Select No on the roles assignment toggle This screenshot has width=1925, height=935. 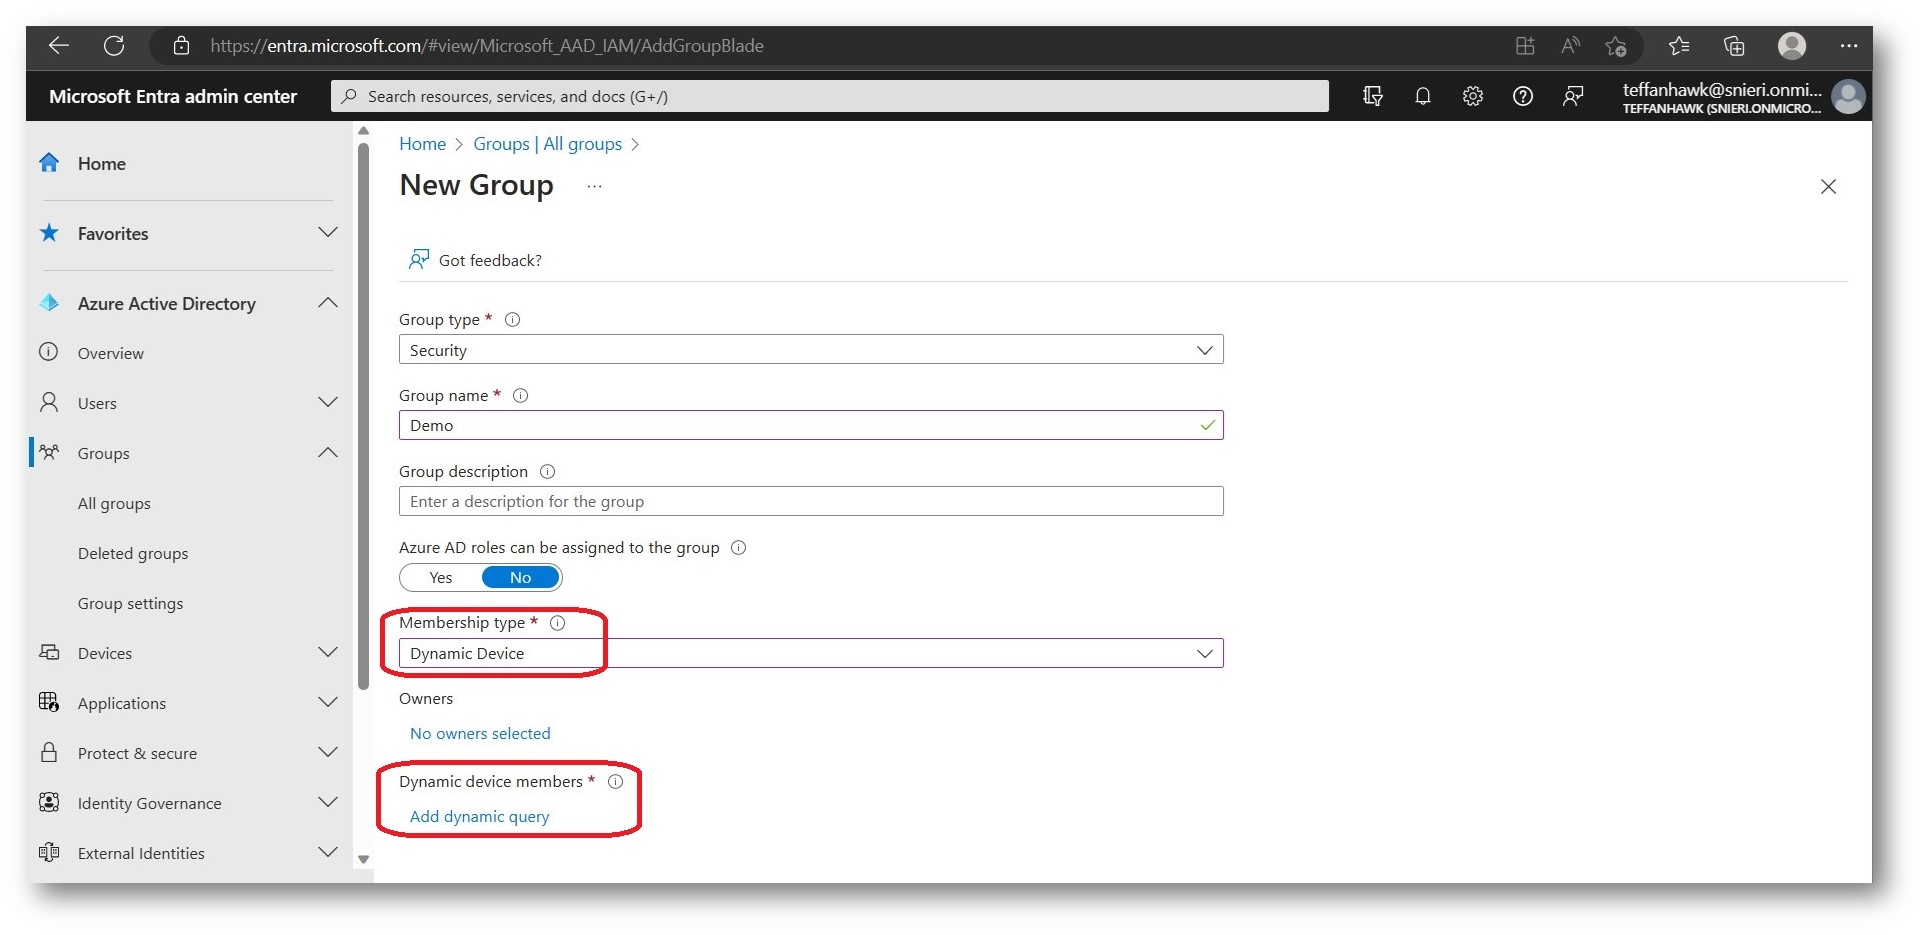(520, 578)
